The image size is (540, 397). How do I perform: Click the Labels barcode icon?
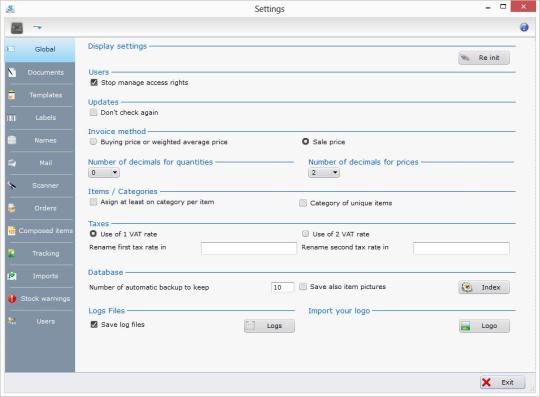[11, 118]
